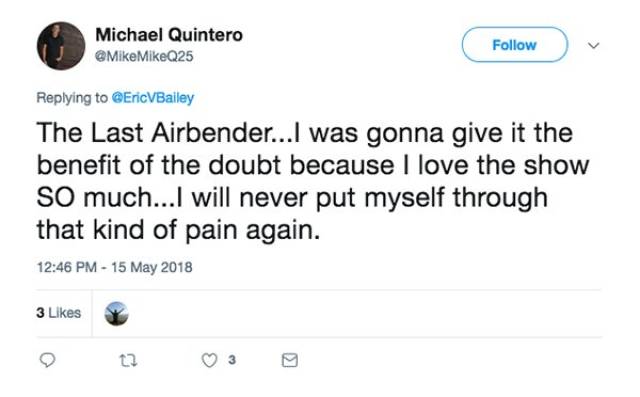Image resolution: width=640 pixels, height=397 pixels.
Task: Open Michael Quintero's profile picture
Action: tap(61, 46)
